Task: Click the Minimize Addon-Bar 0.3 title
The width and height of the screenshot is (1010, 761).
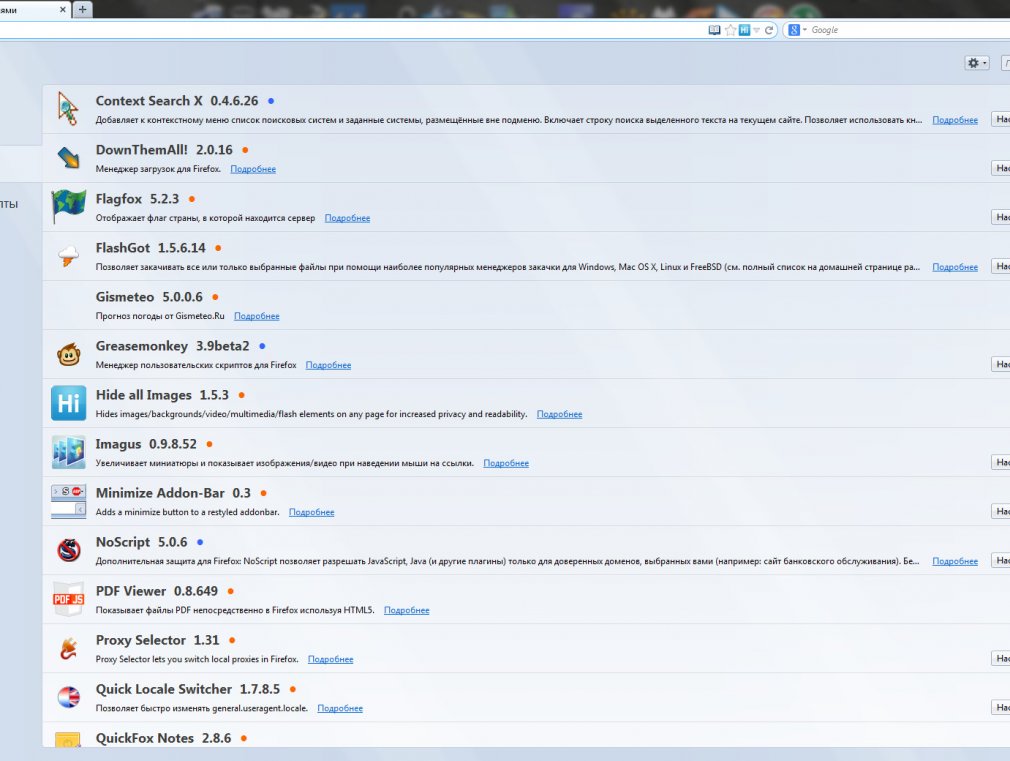Action: coord(173,493)
